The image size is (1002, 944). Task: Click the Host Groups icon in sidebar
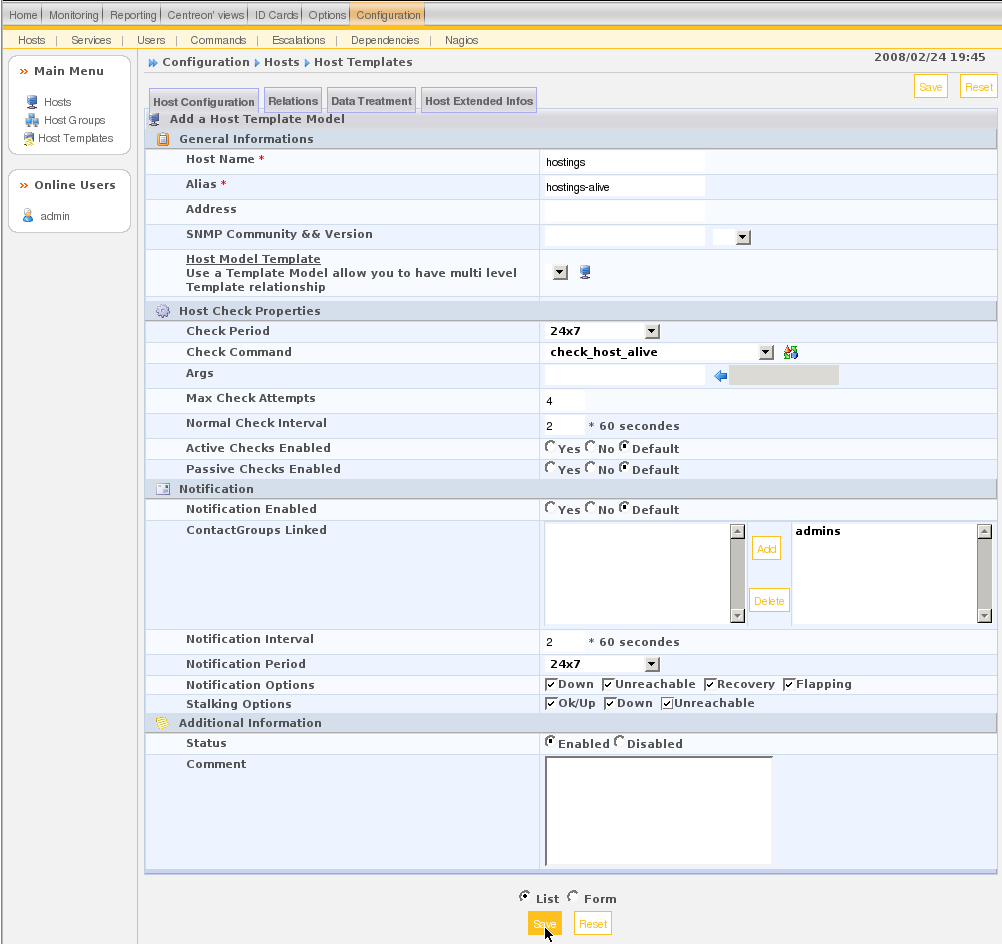click(x=32, y=120)
